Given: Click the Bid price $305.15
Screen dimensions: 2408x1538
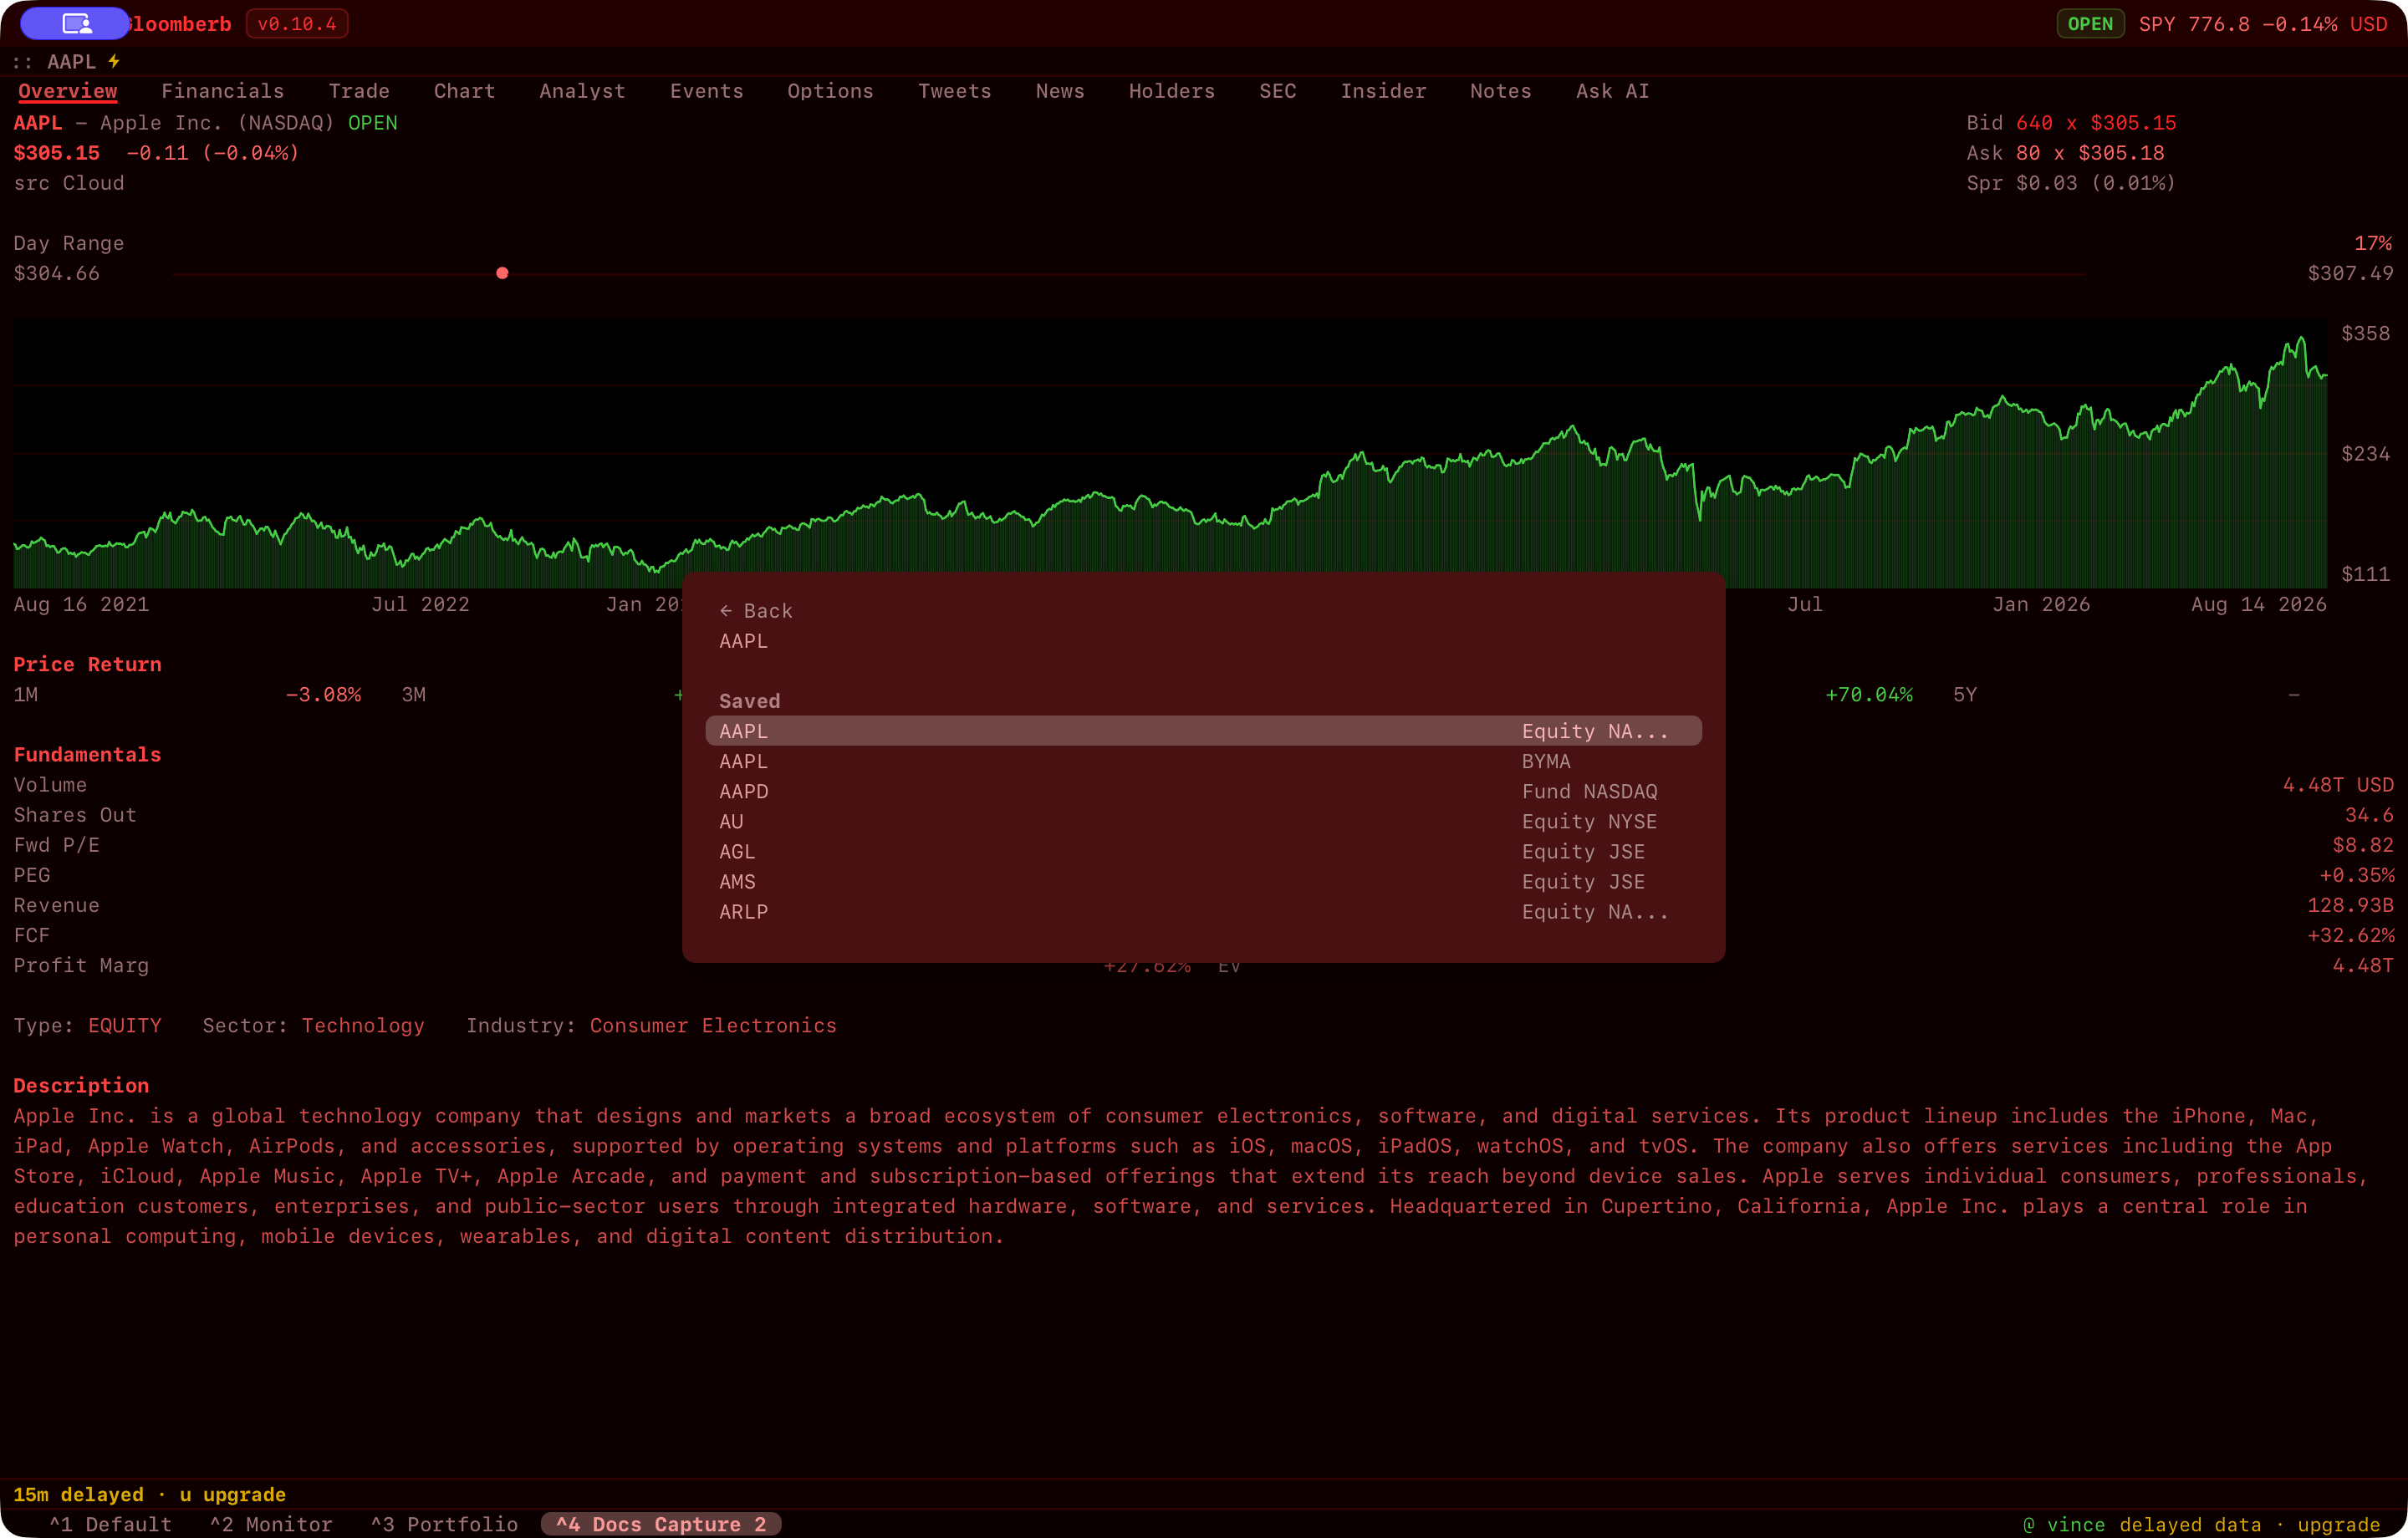Looking at the screenshot, I should (2133, 123).
